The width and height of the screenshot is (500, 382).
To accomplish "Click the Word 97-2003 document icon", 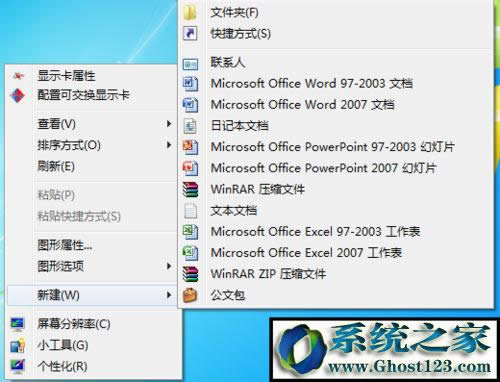I will [x=190, y=84].
